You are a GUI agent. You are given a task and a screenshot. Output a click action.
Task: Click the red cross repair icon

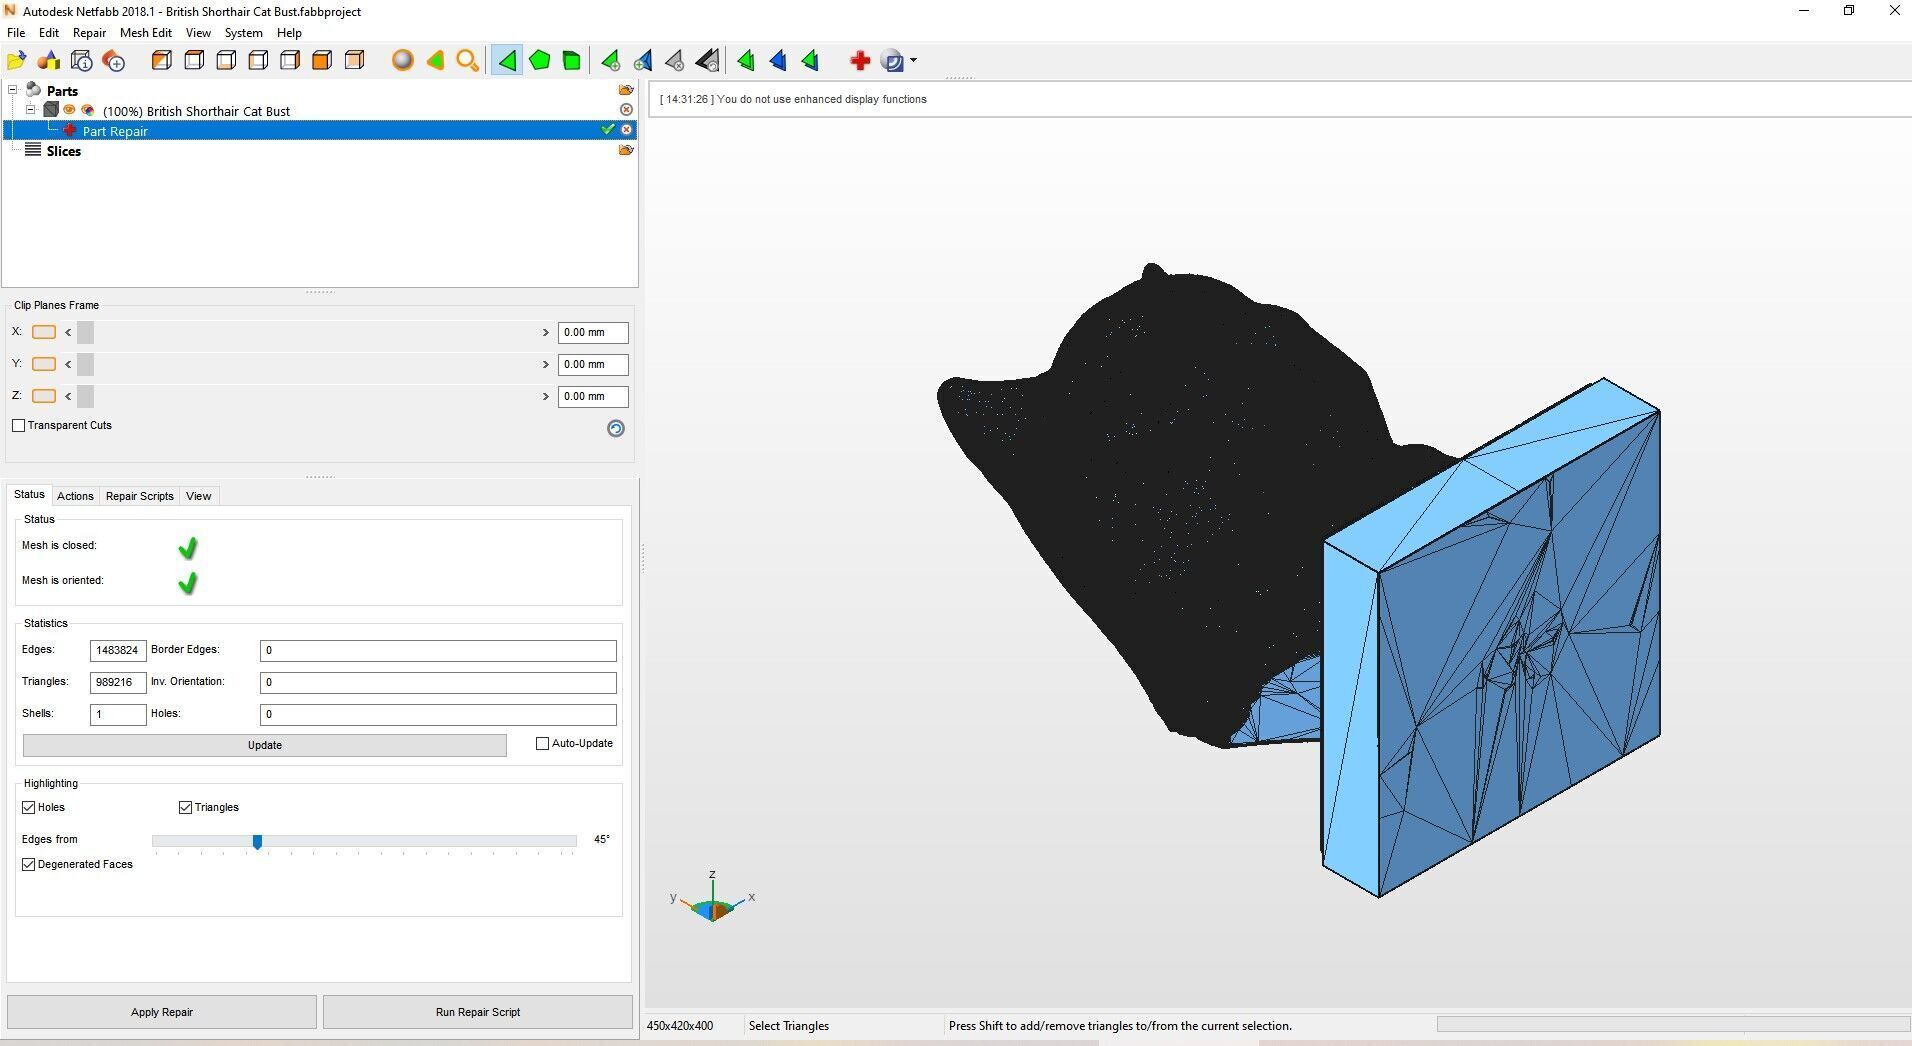(x=860, y=61)
